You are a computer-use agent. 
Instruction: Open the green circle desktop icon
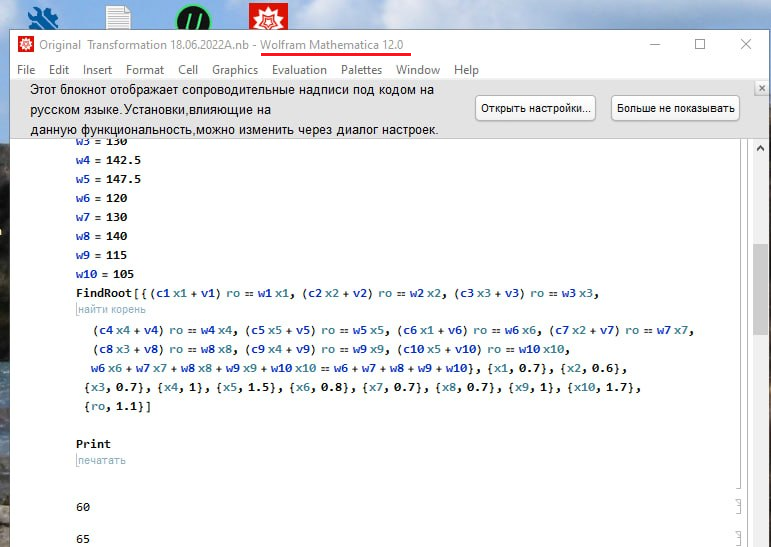[191, 17]
